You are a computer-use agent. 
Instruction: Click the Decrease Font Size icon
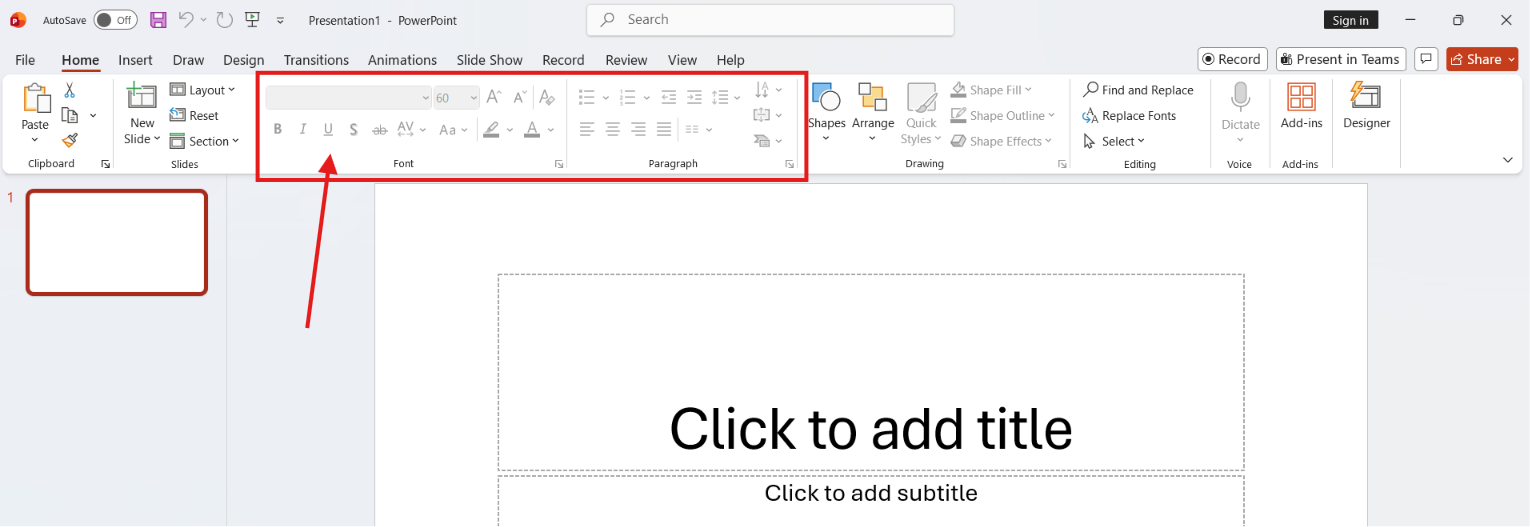[x=520, y=97]
